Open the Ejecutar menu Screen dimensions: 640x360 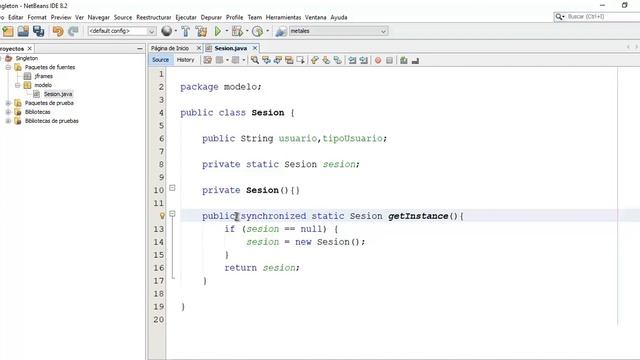point(186,17)
